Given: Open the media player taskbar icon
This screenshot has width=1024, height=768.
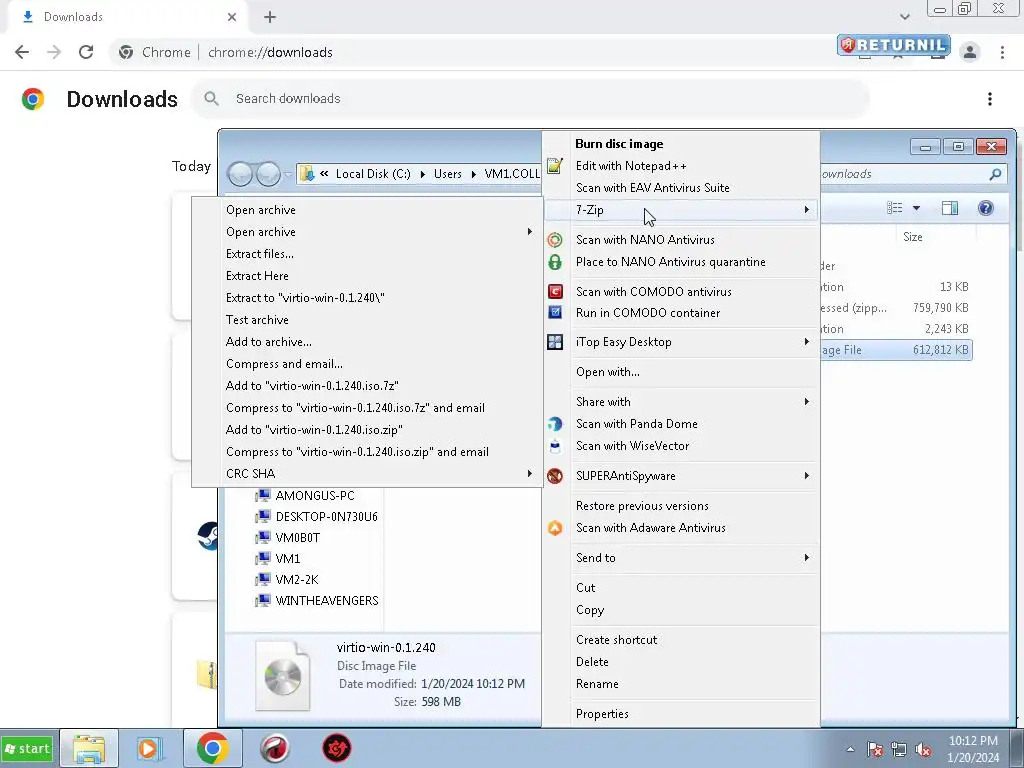Looking at the screenshot, I should tap(150, 748).
